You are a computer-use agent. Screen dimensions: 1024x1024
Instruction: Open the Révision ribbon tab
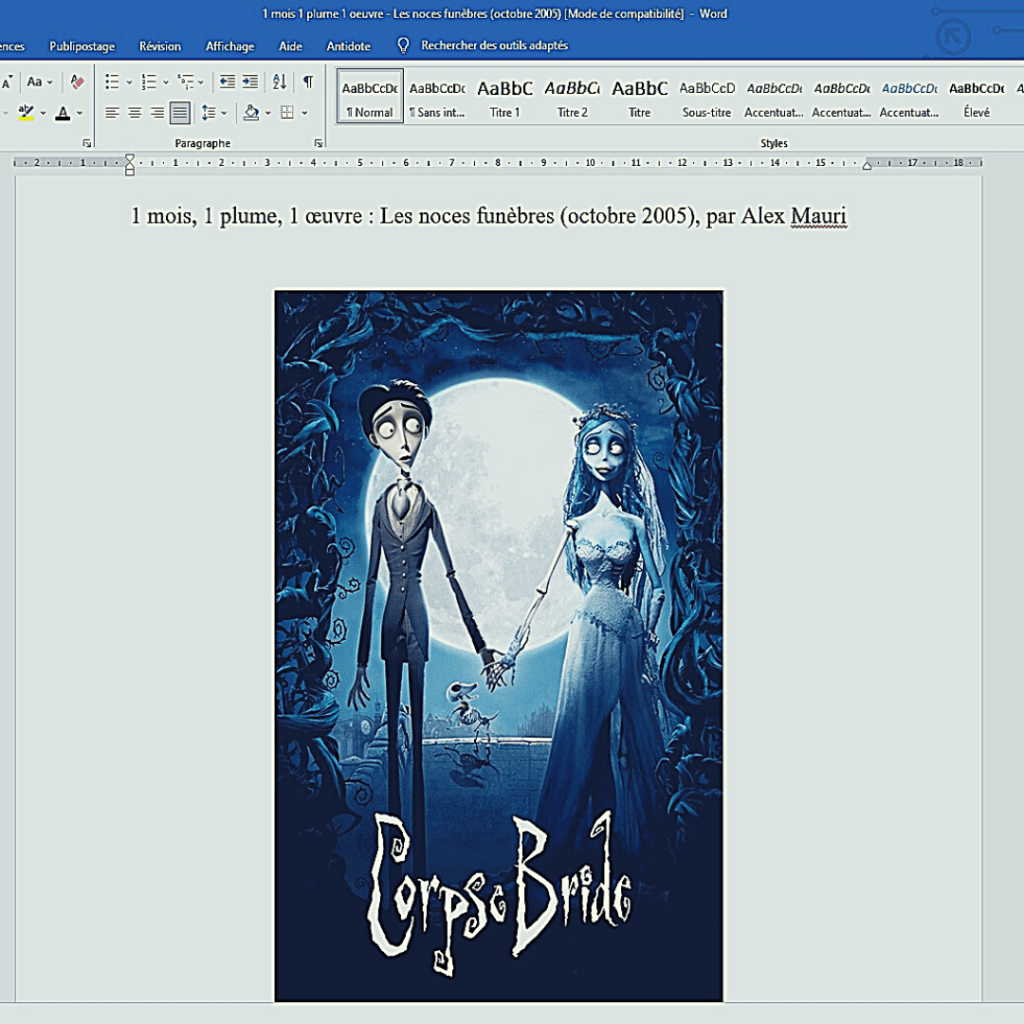click(x=160, y=46)
